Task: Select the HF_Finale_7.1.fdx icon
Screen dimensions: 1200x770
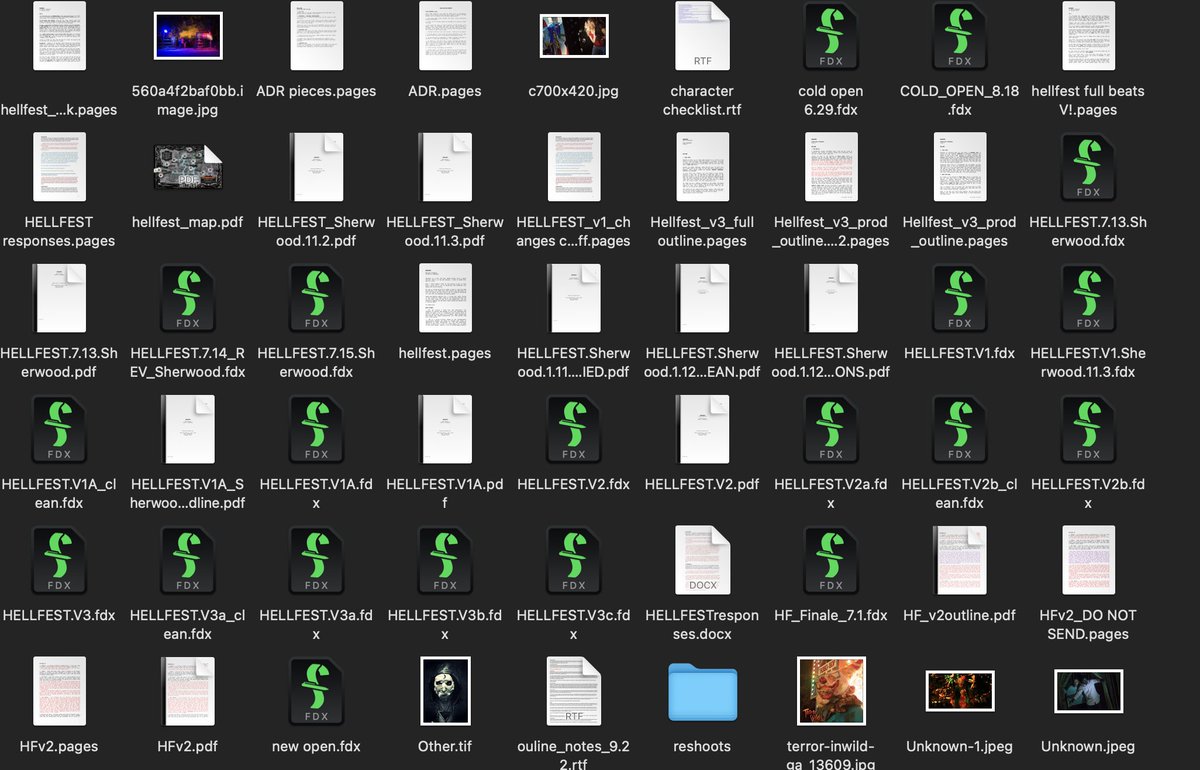Action: [x=831, y=560]
